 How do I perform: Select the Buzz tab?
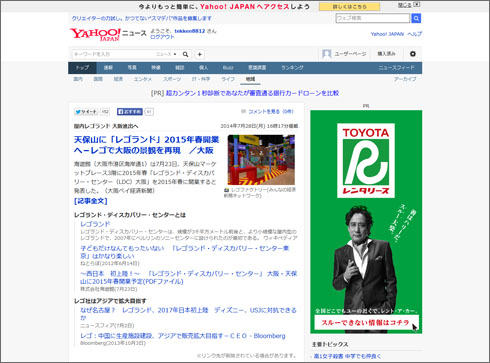(228, 68)
